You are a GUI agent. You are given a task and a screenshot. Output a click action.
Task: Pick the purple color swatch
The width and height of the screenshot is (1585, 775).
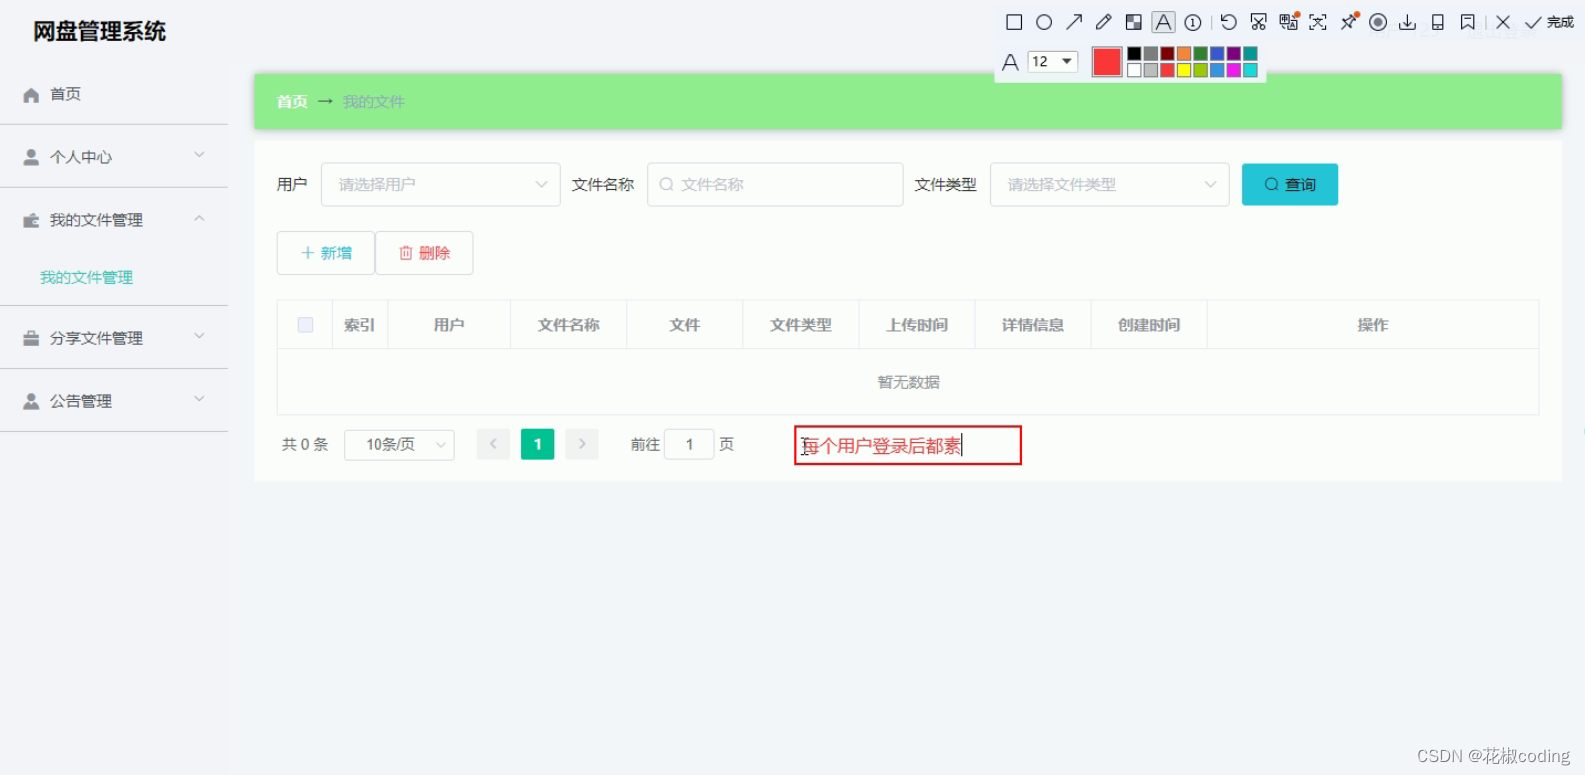pyautogui.click(x=1234, y=54)
